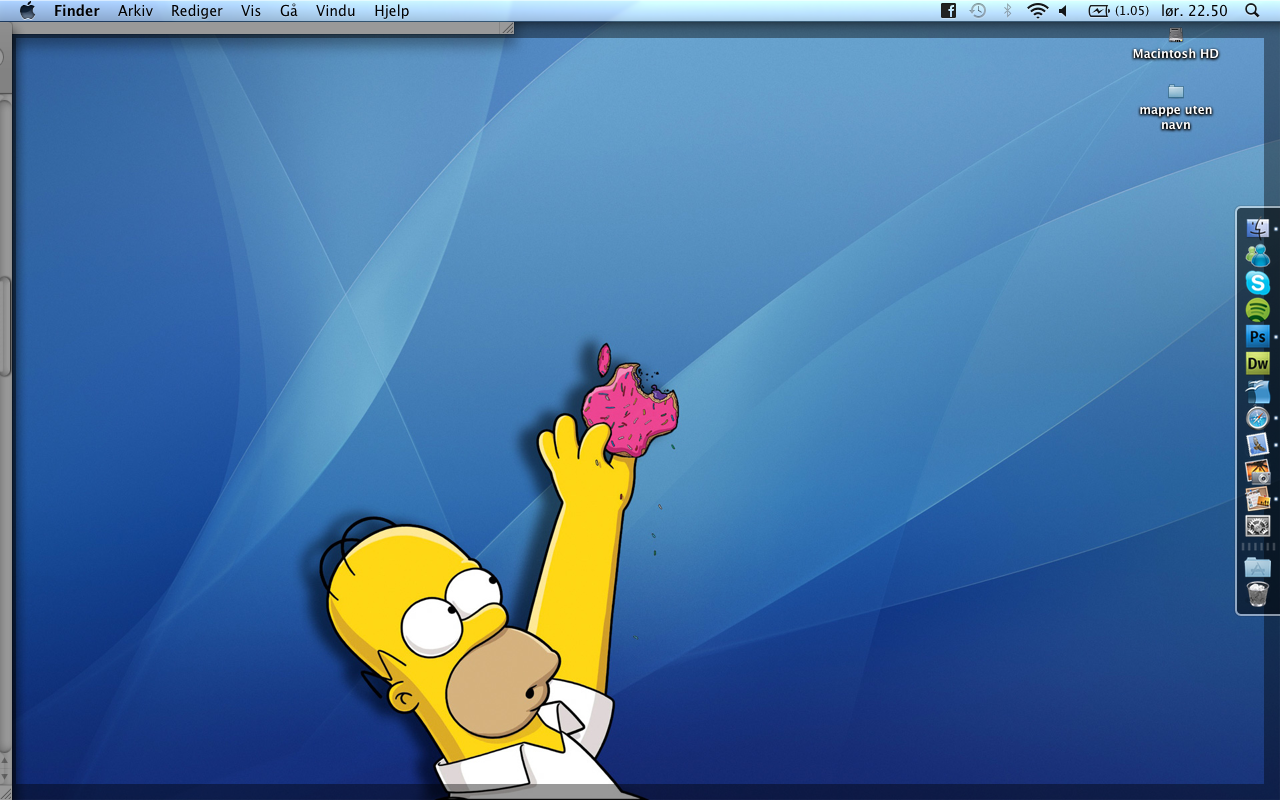Screen dimensions: 1280x800
Task: Open Photoshop from the dock
Action: point(1257,337)
